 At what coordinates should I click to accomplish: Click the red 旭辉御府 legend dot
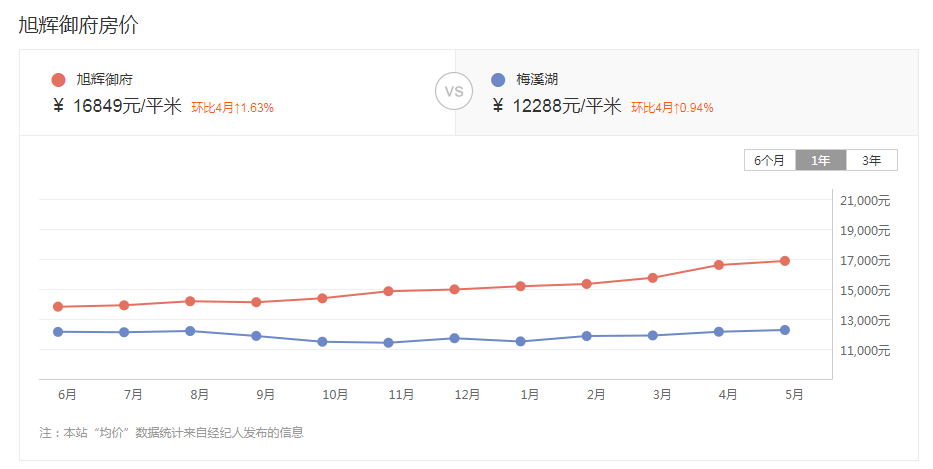(x=58, y=80)
